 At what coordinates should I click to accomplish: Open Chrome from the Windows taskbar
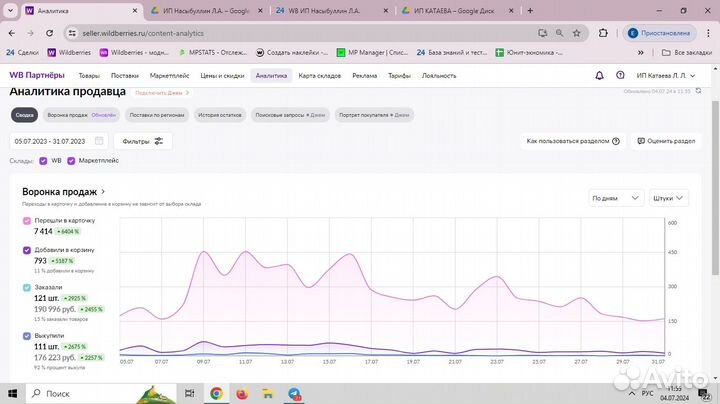coord(216,394)
